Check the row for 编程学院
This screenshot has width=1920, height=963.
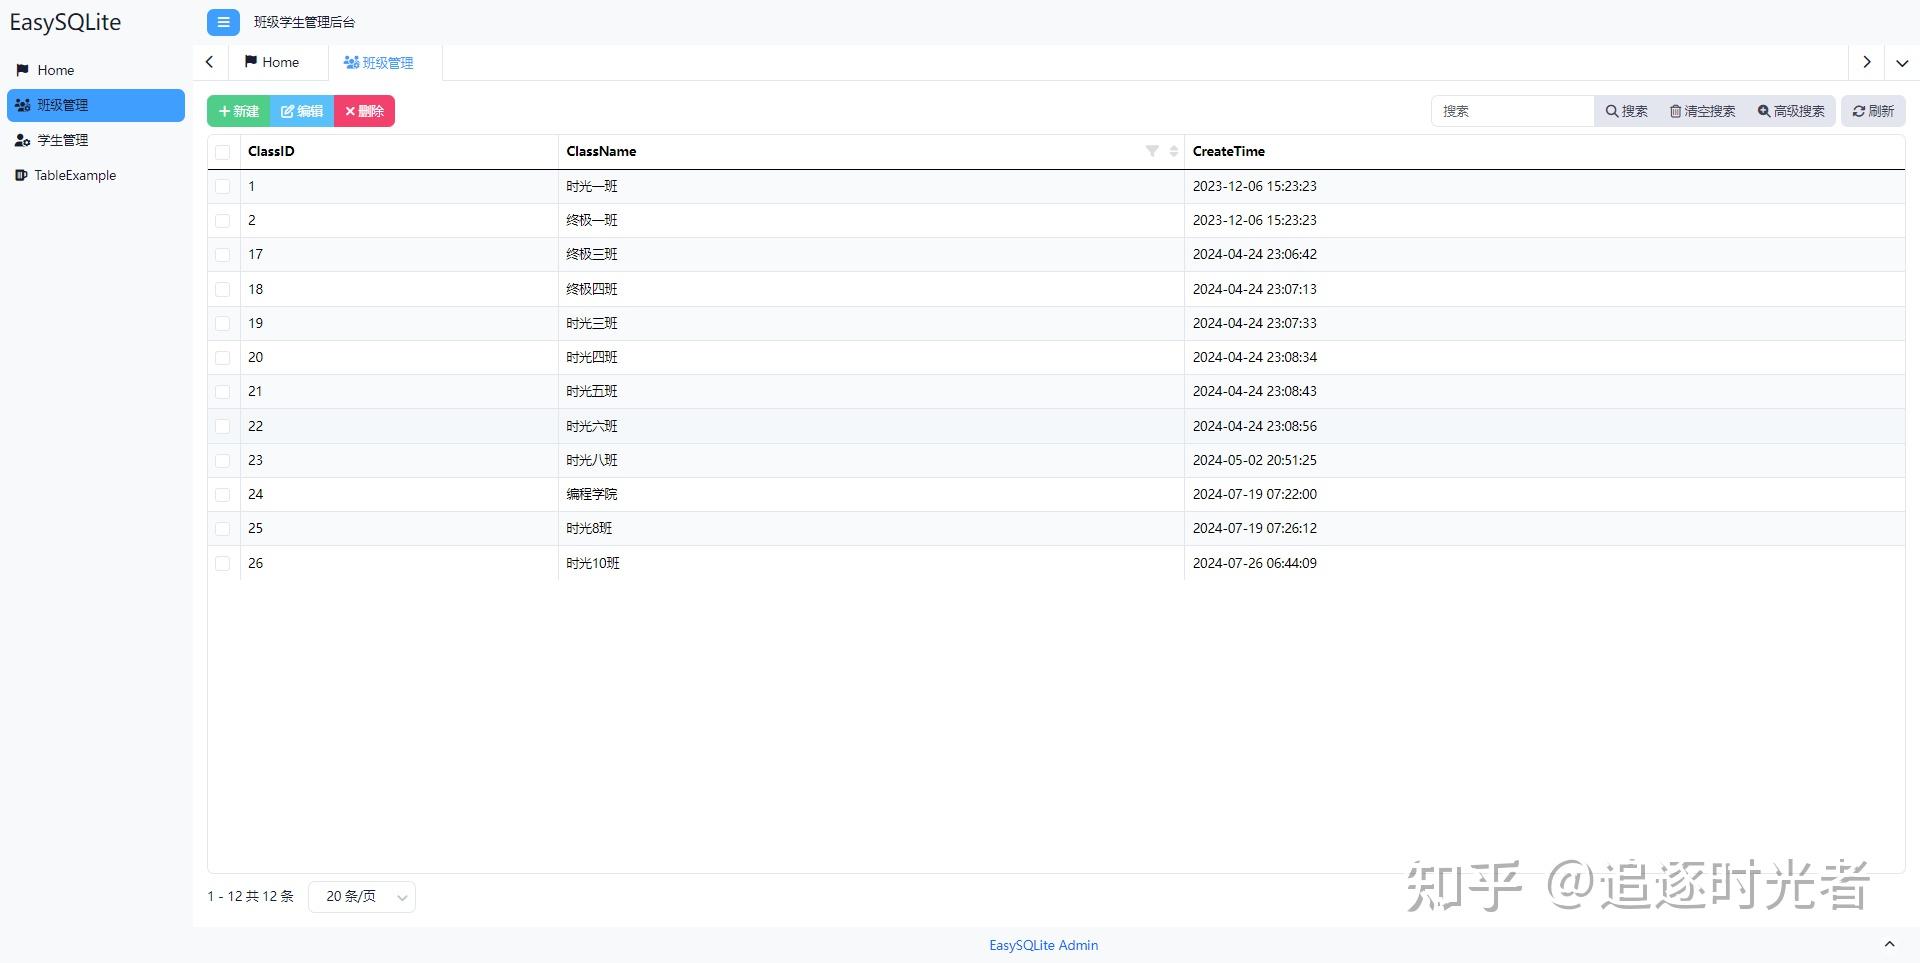point(223,494)
